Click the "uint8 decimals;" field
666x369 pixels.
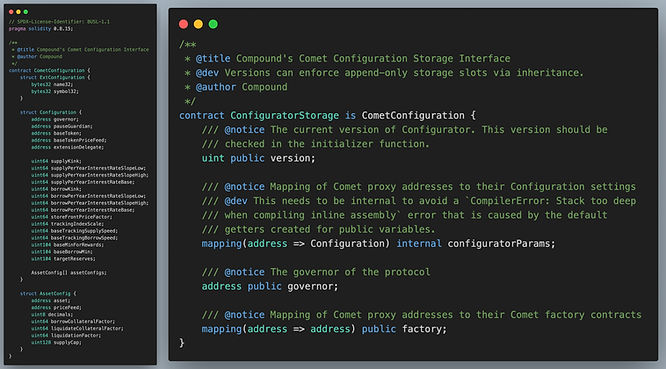pos(52,315)
